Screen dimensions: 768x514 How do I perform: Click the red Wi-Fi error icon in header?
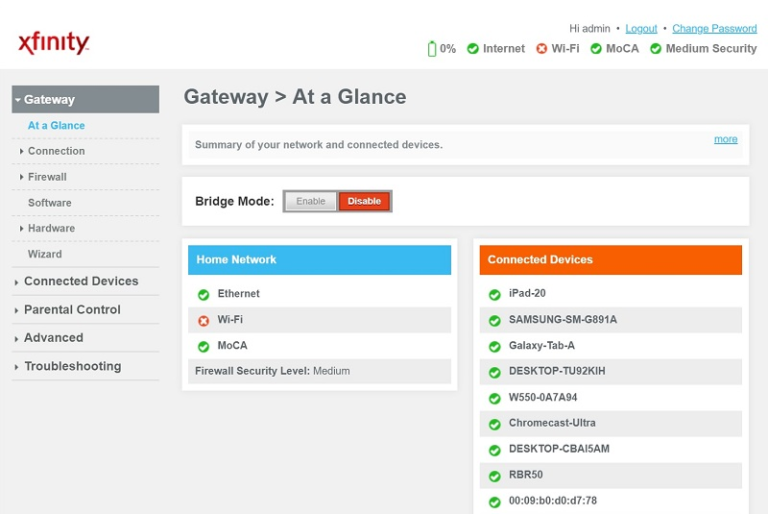click(541, 49)
